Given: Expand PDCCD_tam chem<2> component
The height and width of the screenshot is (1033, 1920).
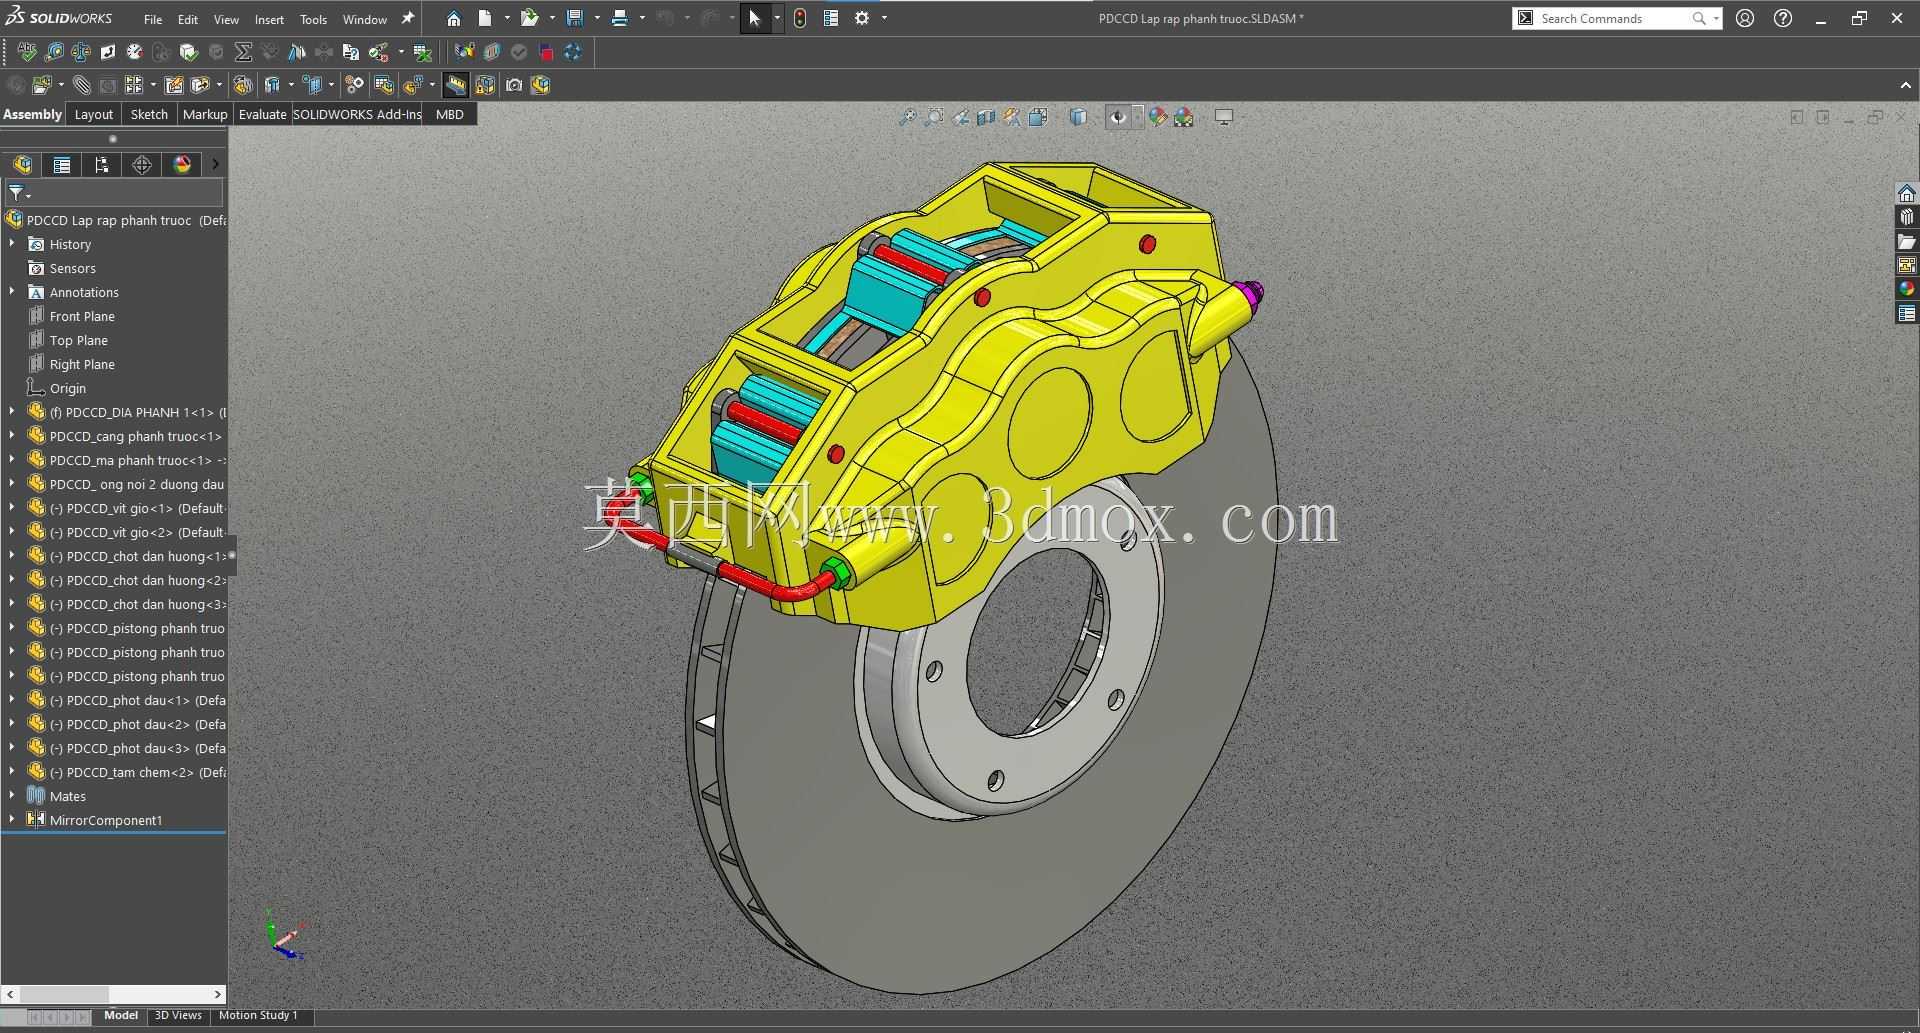Looking at the screenshot, I should point(12,771).
